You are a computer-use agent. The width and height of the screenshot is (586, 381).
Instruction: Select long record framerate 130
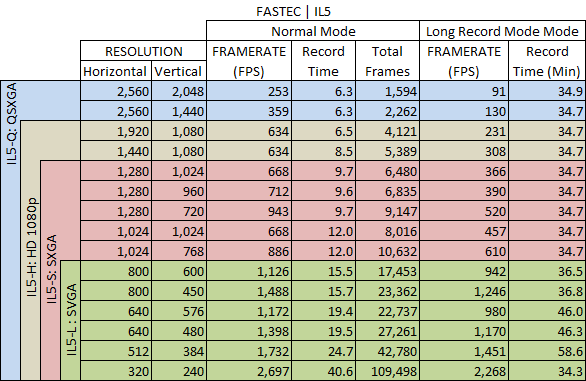pyautogui.click(x=464, y=111)
